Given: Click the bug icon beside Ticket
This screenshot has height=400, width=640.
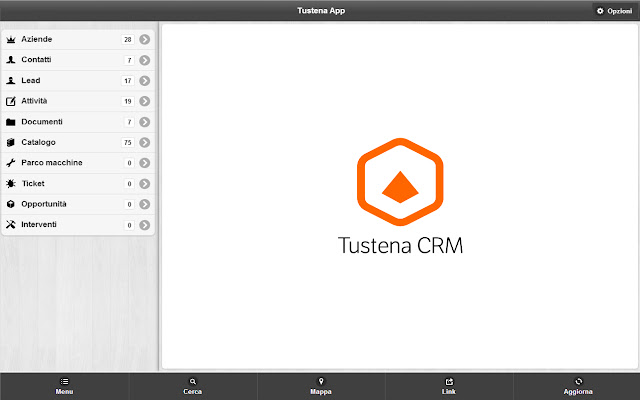Looking at the screenshot, I should tap(11, 184).
